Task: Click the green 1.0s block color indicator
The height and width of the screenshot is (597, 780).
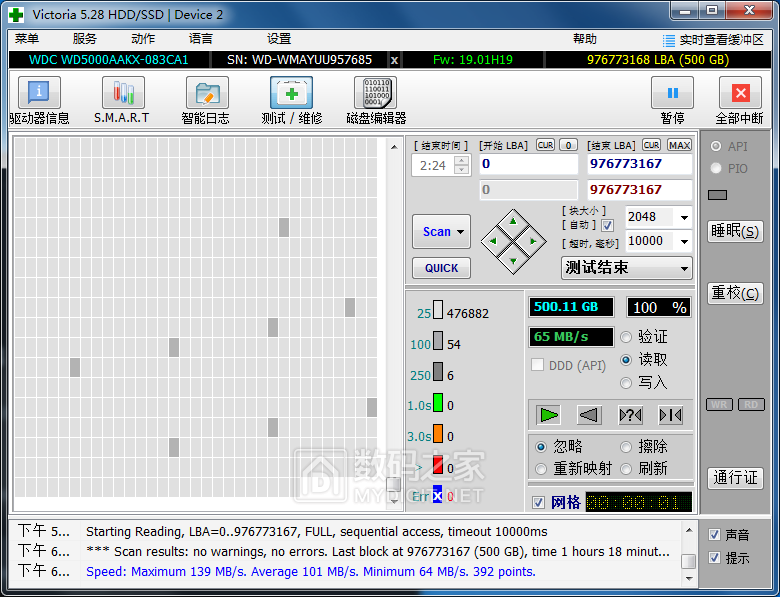Action: 438,402
